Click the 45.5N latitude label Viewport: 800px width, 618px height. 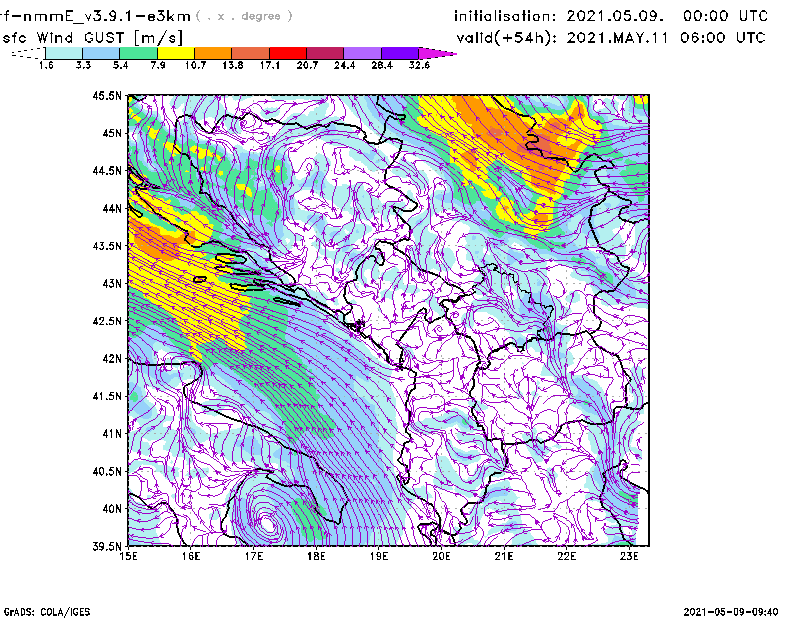107,95
